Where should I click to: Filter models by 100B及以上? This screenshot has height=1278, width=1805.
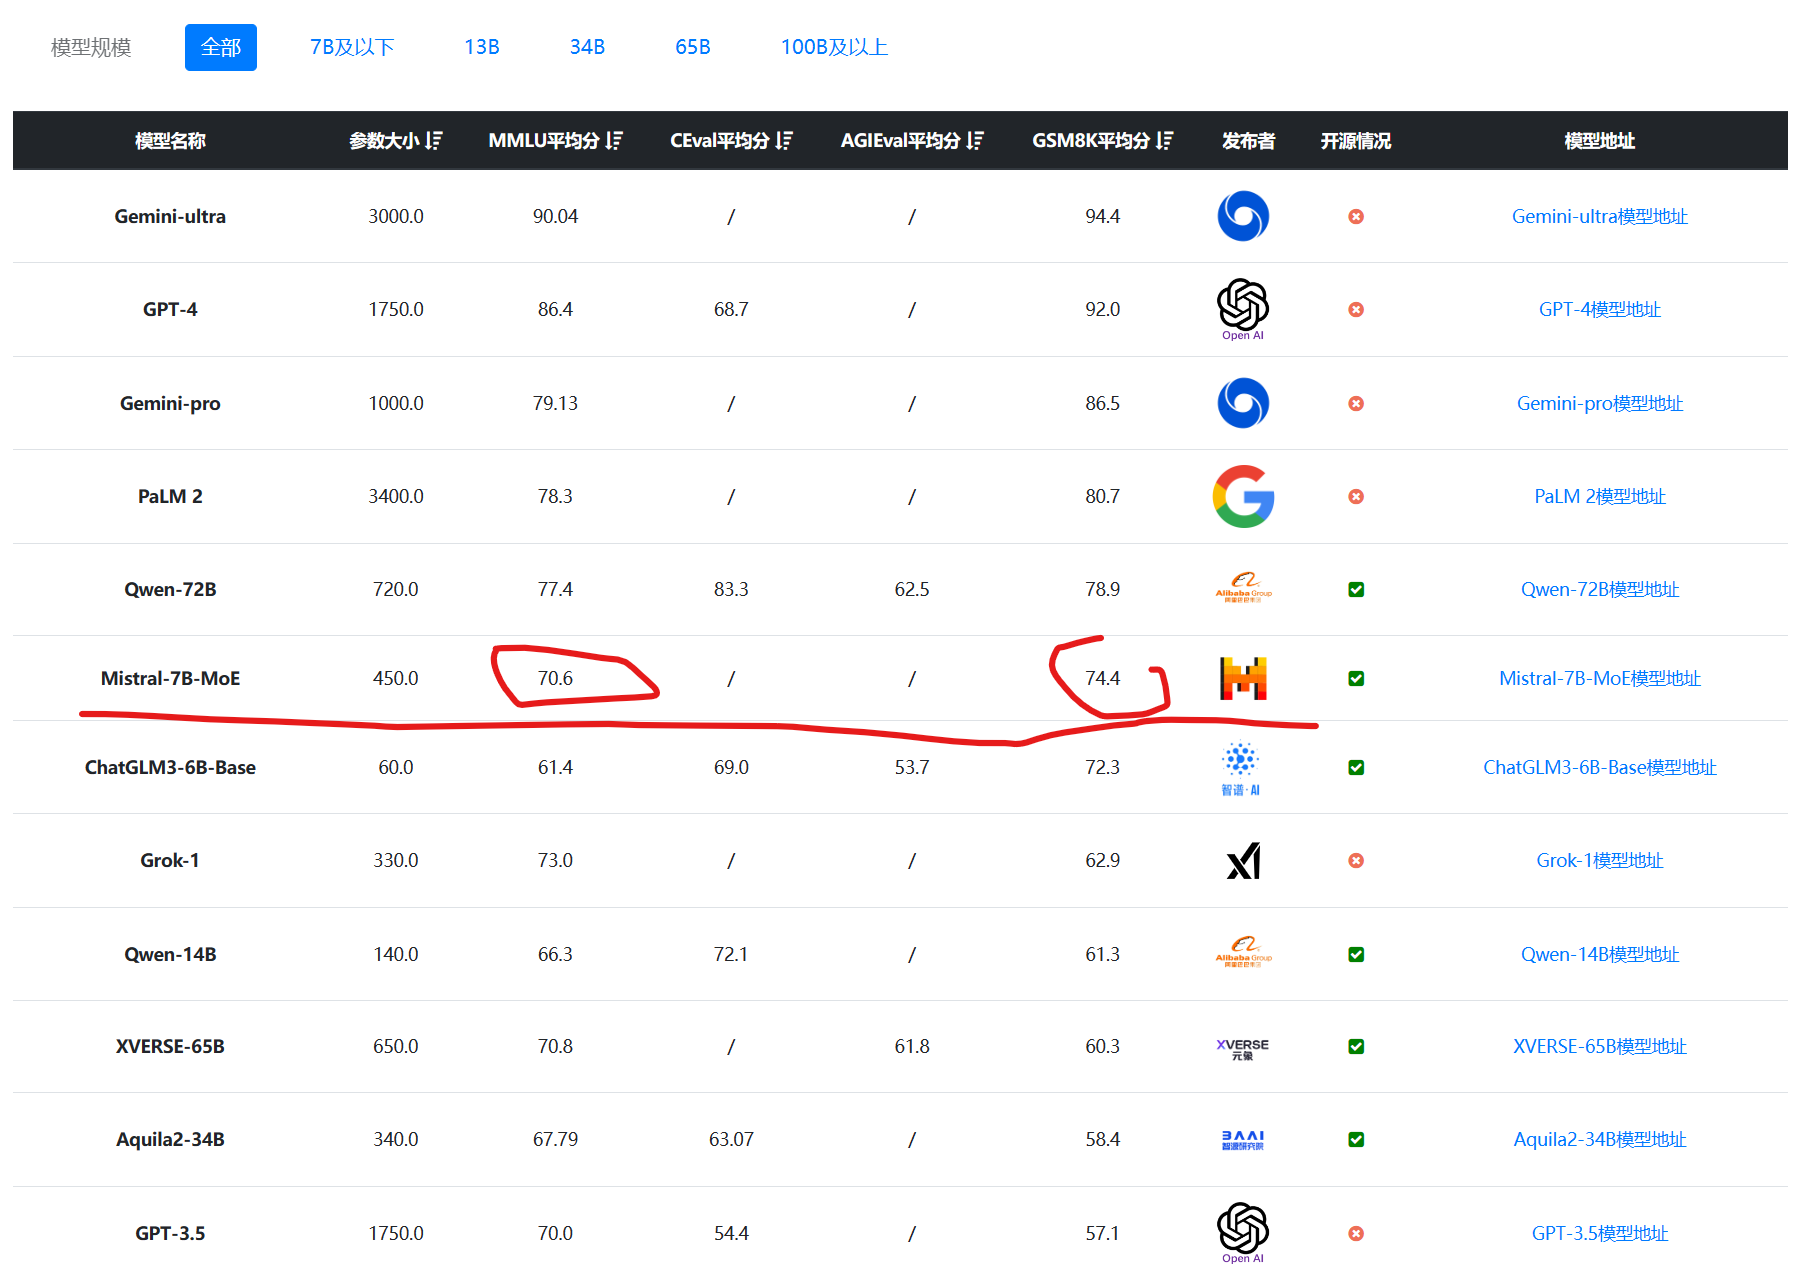pos(834,47)
